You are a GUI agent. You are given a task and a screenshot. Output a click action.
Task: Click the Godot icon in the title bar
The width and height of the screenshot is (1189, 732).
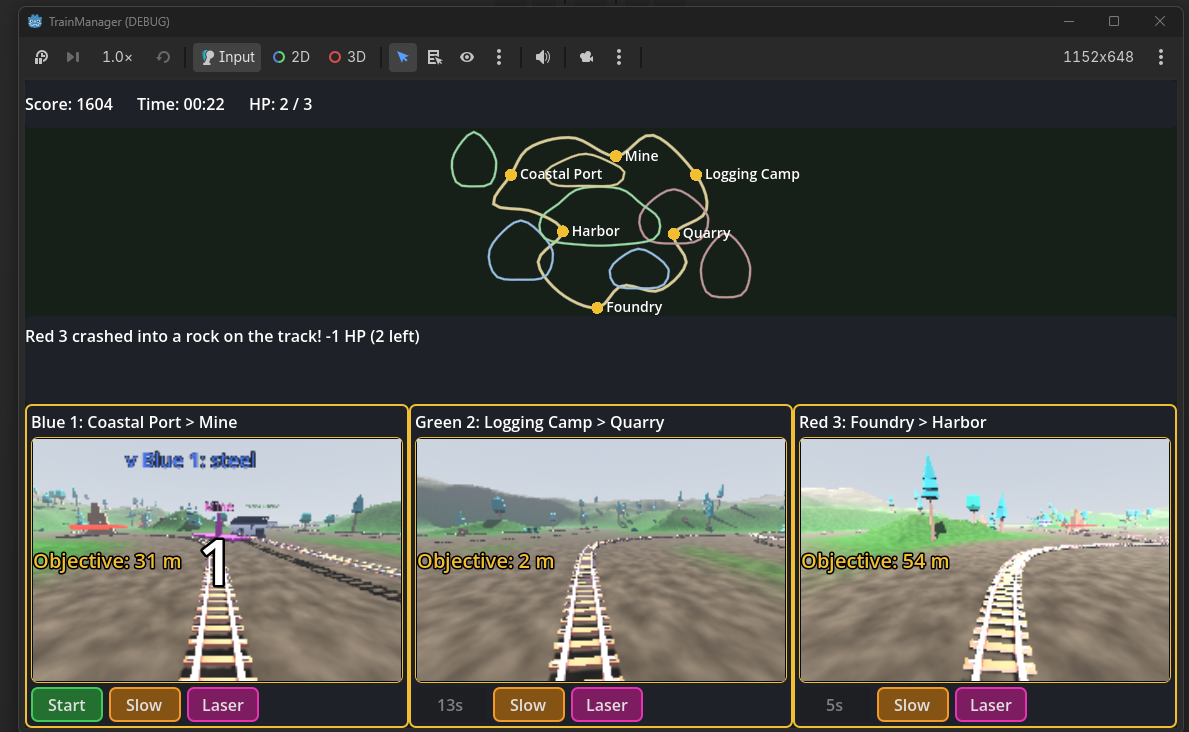point(35,21)
